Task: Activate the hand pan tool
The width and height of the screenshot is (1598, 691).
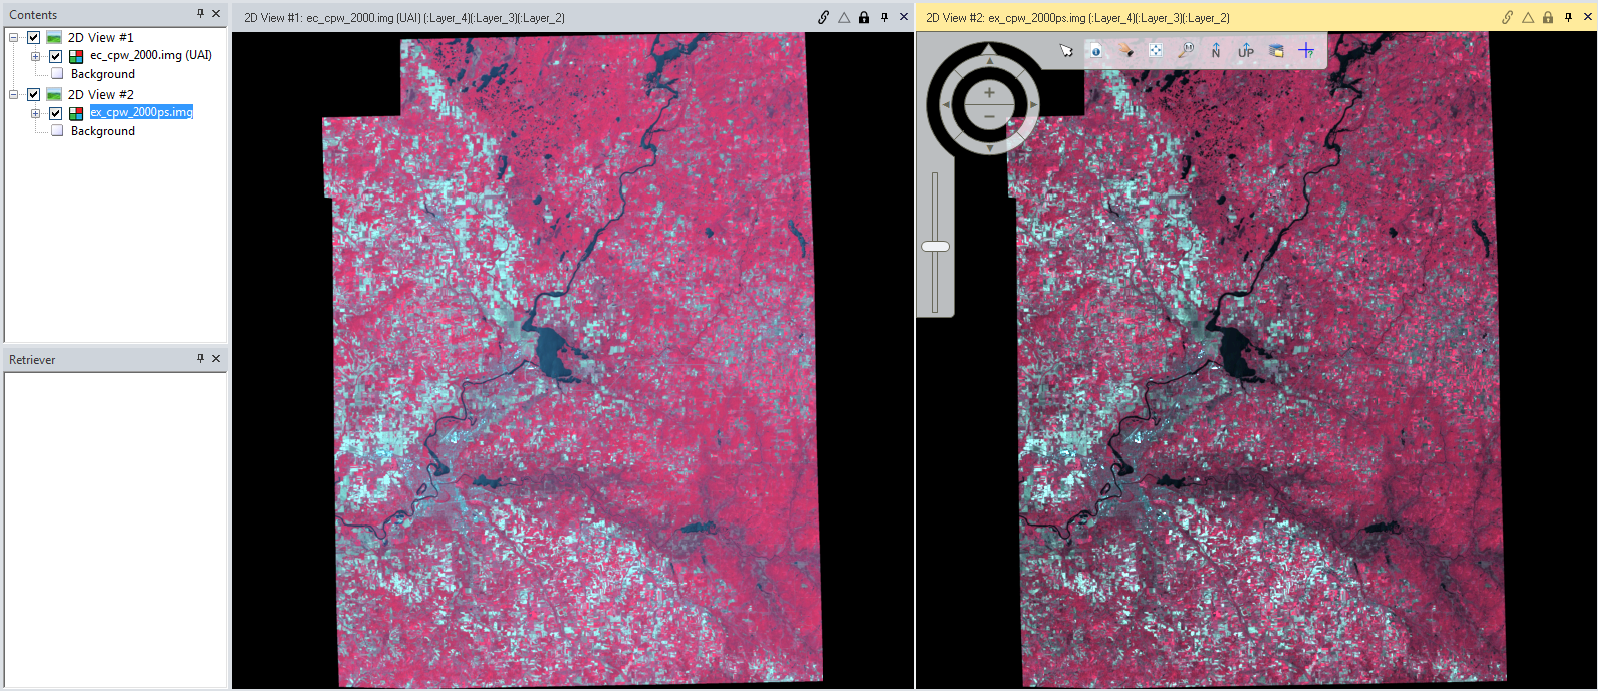Action: [1126, 50]
